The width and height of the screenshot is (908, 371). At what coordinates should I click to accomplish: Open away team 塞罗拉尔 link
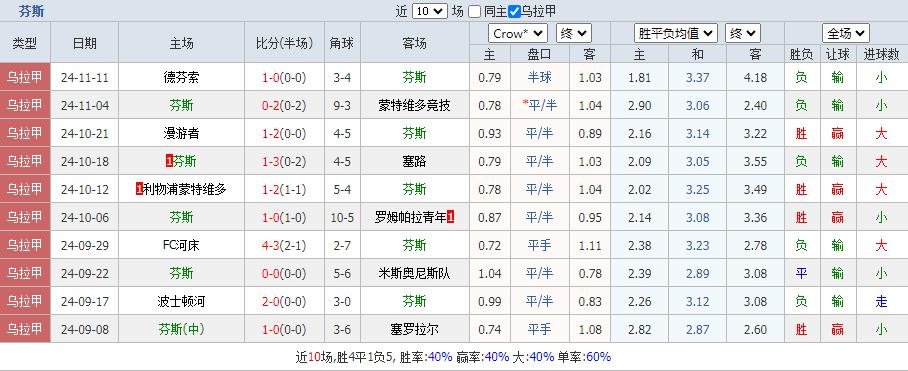click(x=415, y=329)
